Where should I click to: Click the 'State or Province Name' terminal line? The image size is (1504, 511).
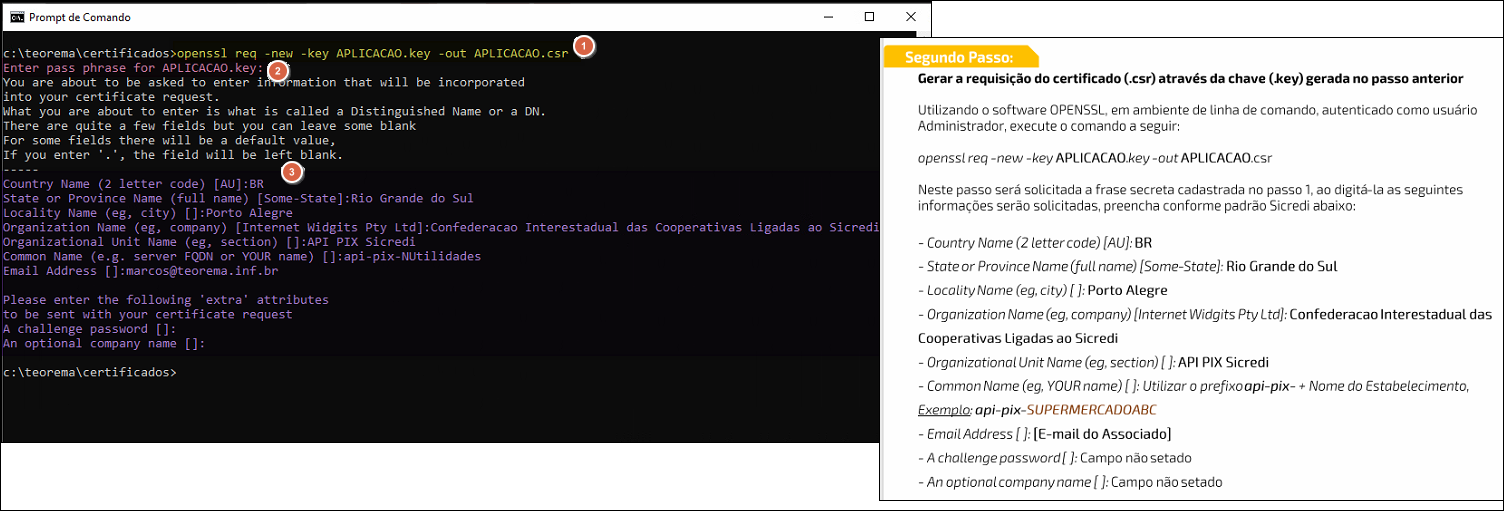[238, 198]
